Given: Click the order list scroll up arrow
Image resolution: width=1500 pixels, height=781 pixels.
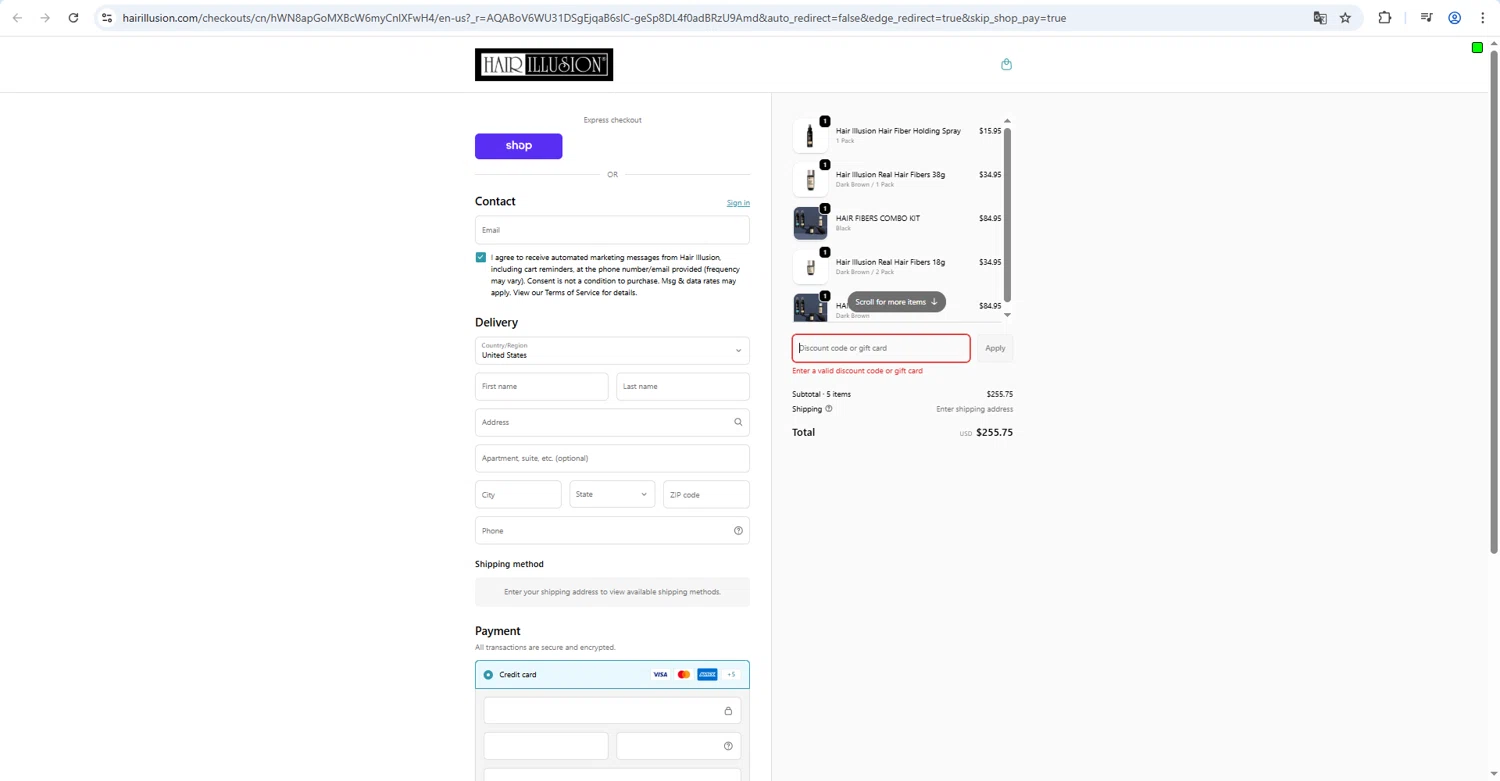Looking at the screenshot, I should click(1007, 121).
